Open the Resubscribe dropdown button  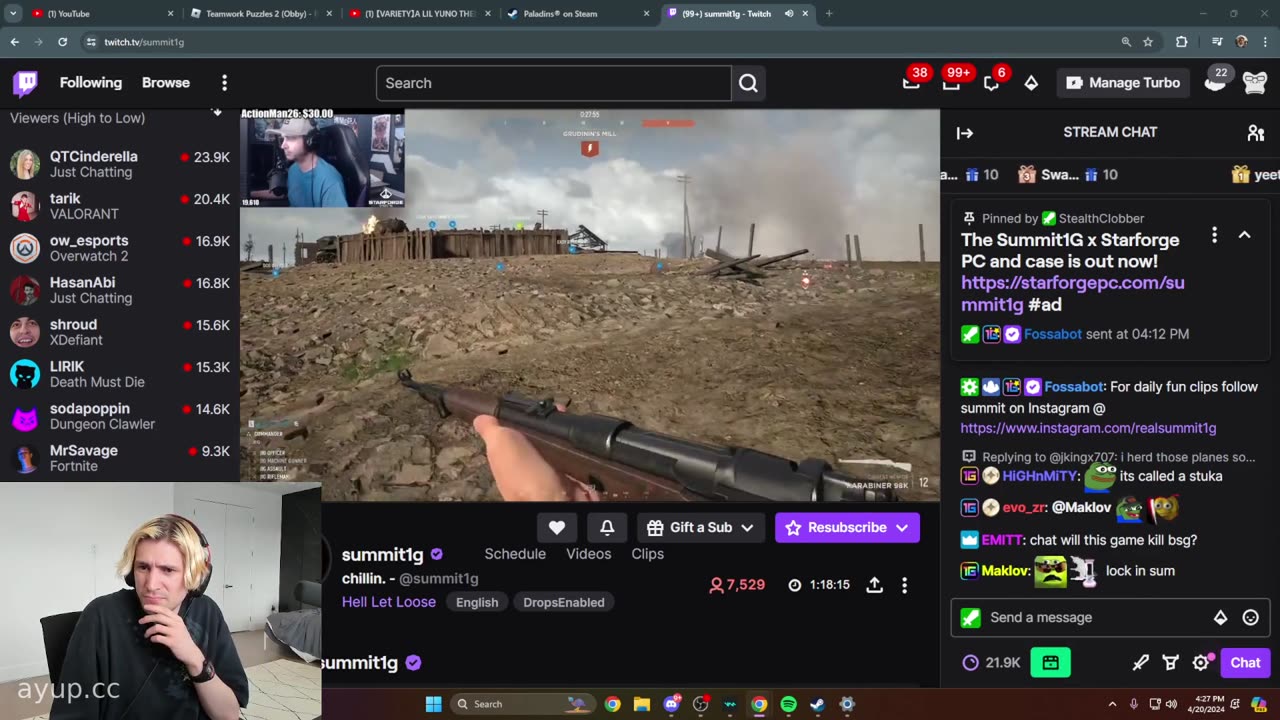[x=847, y=527]
